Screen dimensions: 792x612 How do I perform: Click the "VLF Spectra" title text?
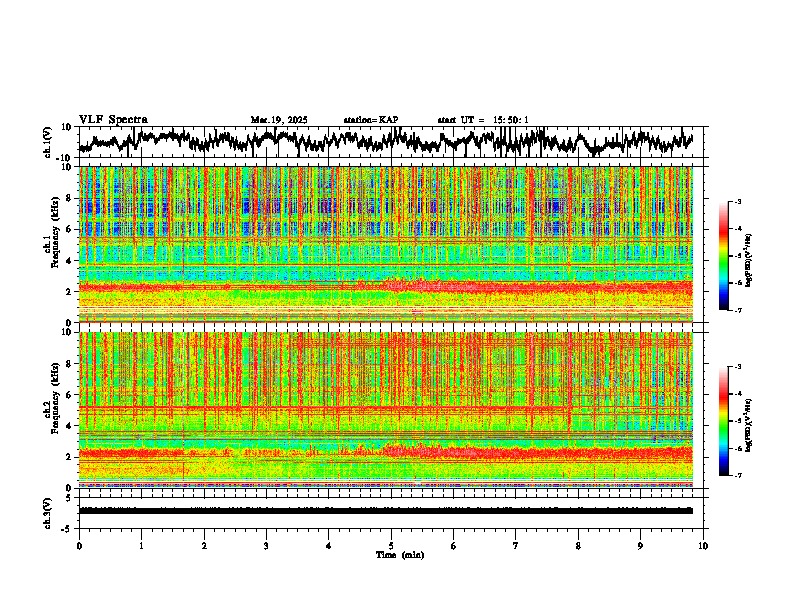click(113, 119)
